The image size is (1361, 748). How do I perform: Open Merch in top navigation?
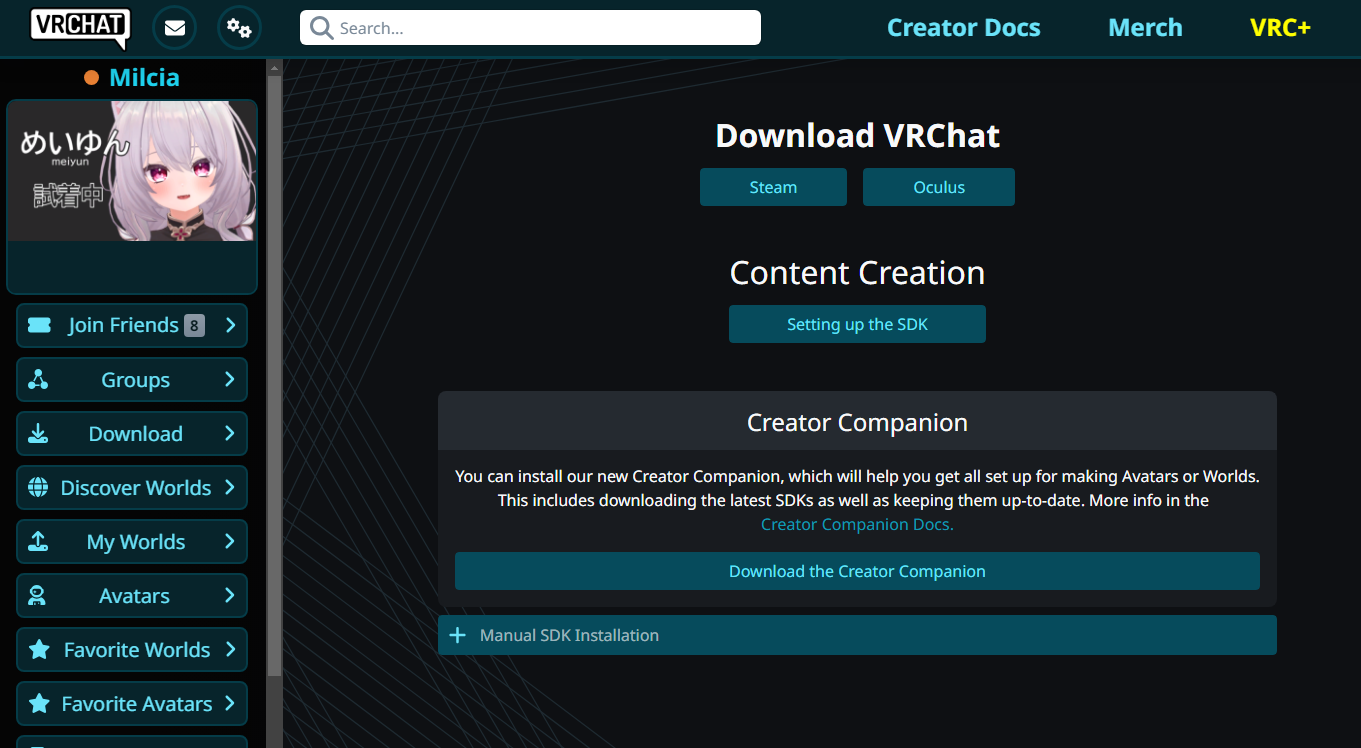[1145, 28]
